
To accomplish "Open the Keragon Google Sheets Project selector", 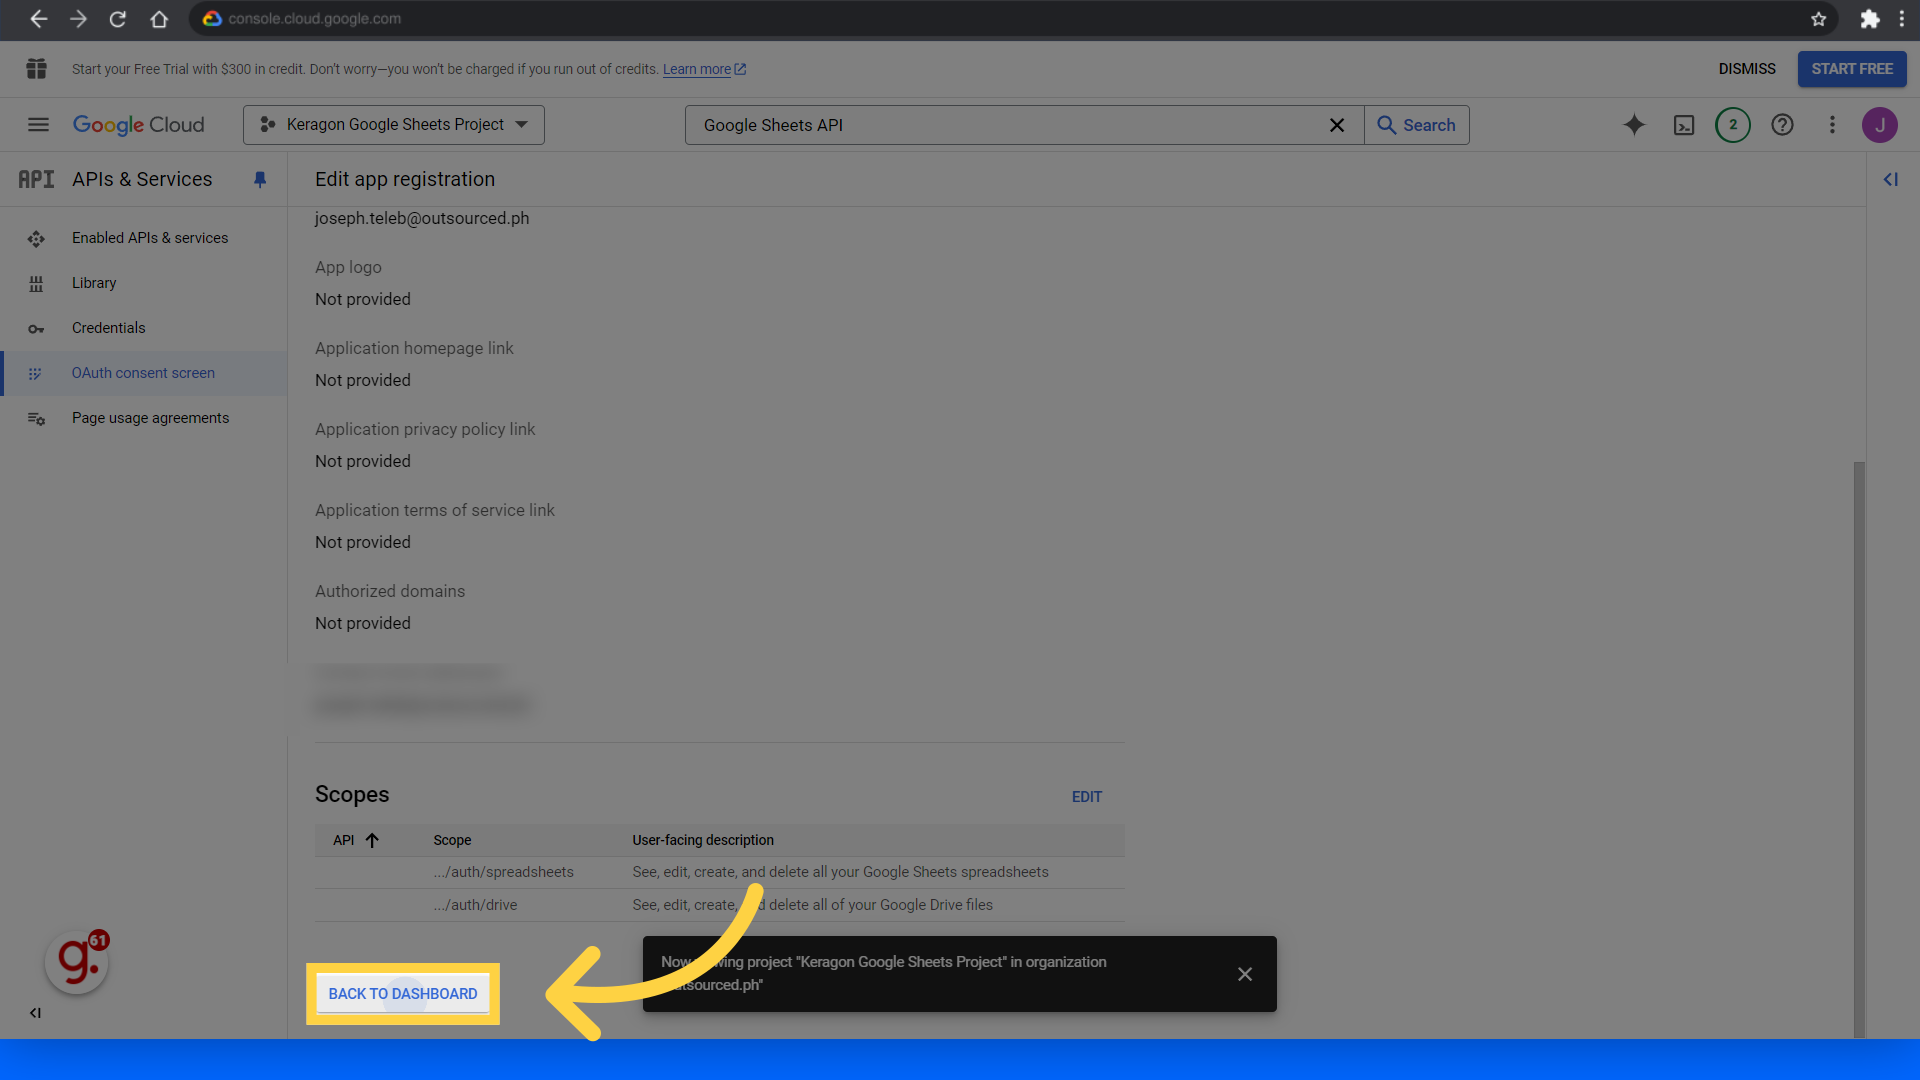I will [x=394, y=125].
